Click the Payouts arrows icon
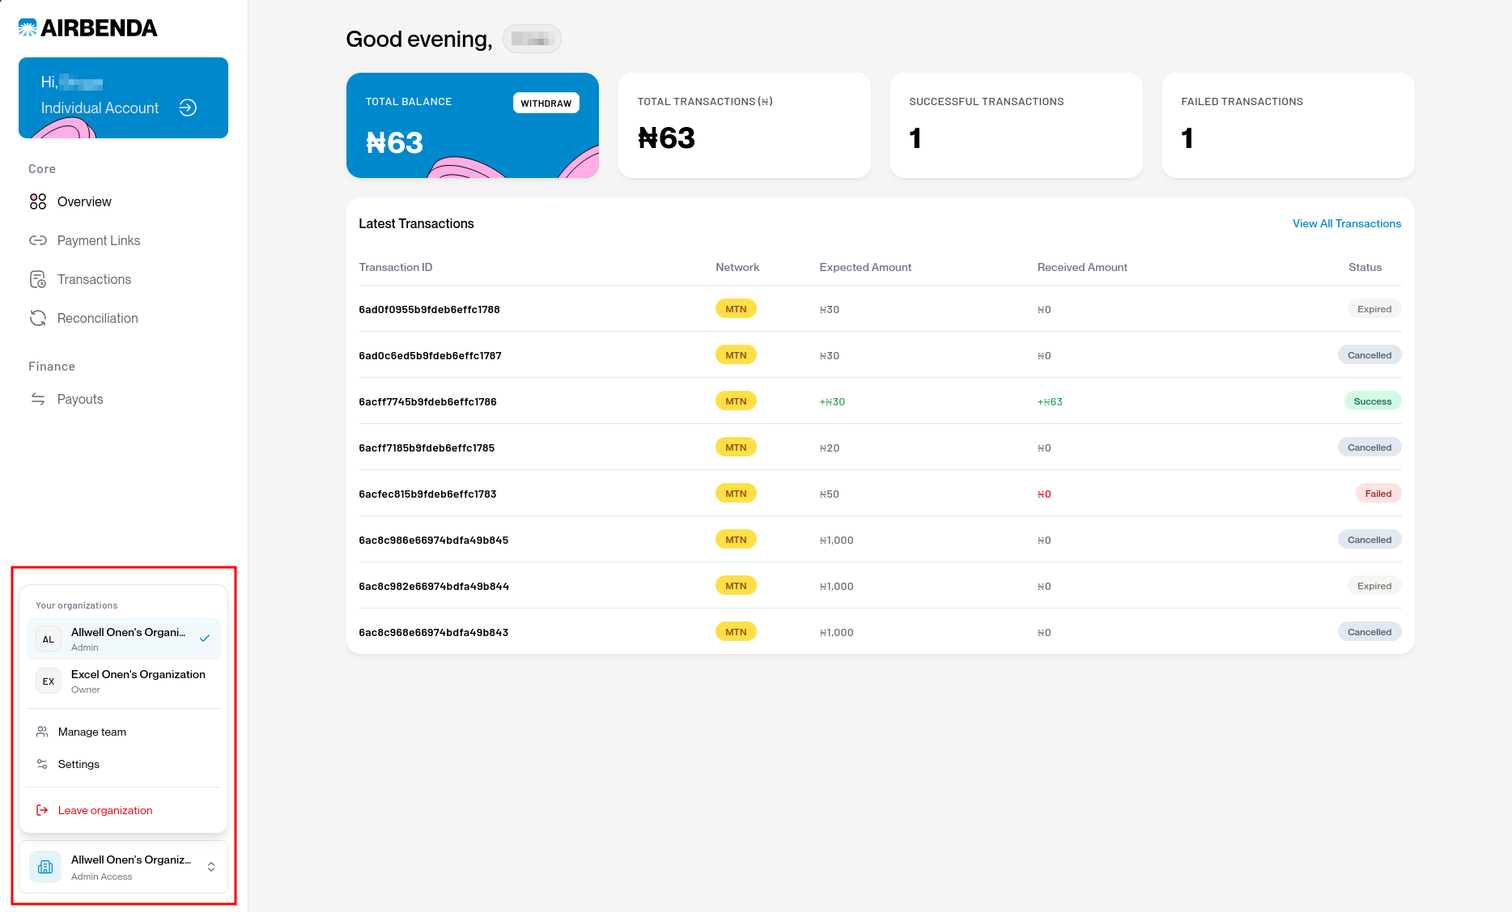The width and height of the screenshot is (1512, 912). click(x=38, y=400)
